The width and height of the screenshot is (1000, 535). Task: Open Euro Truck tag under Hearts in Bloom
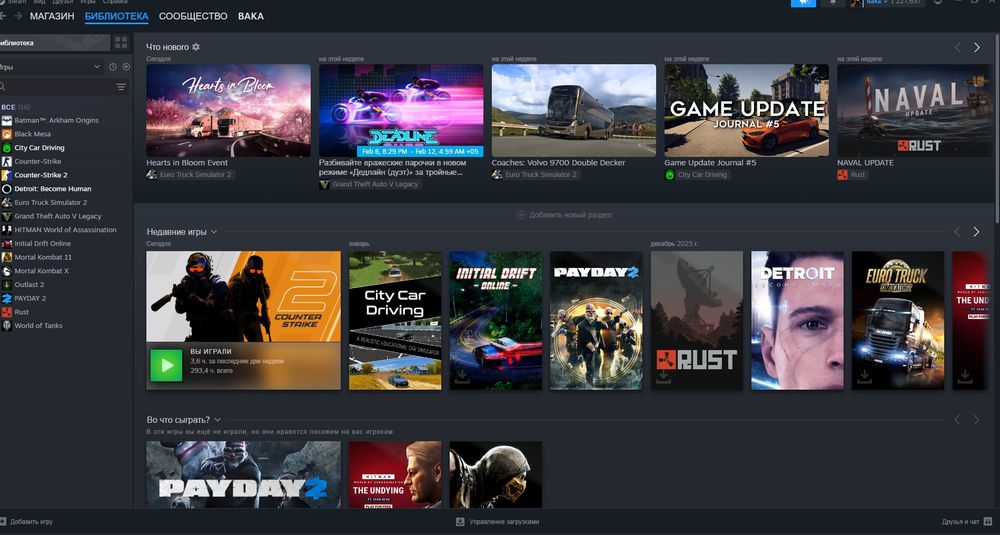coord(189,175)
